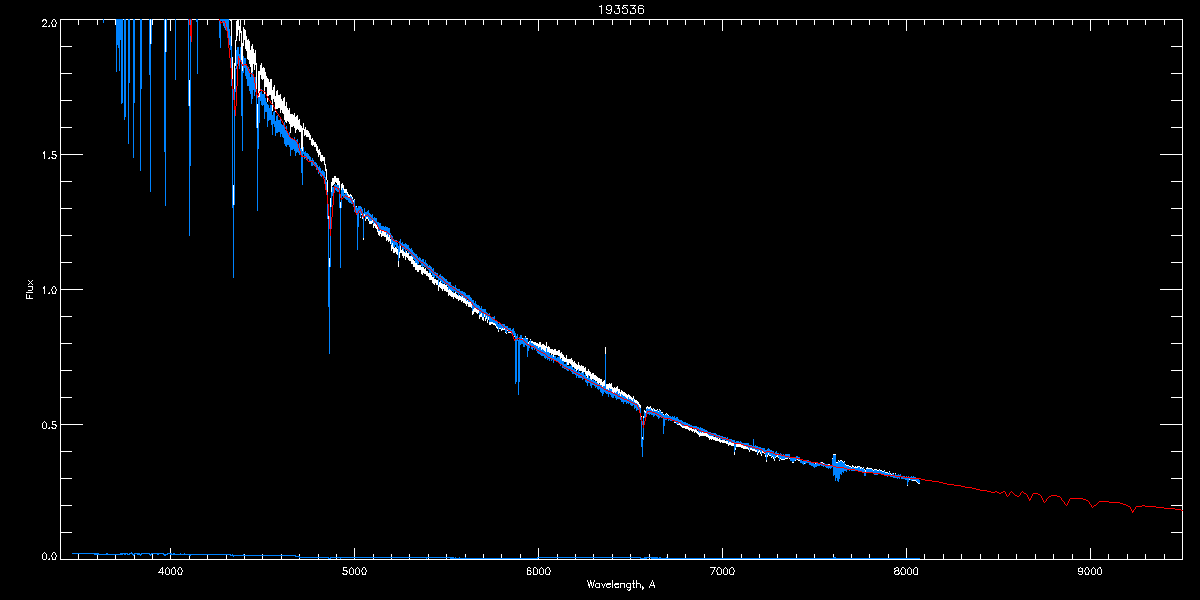
Task: Click the x-axis tick label 9000
Action: pos(1090,572)
